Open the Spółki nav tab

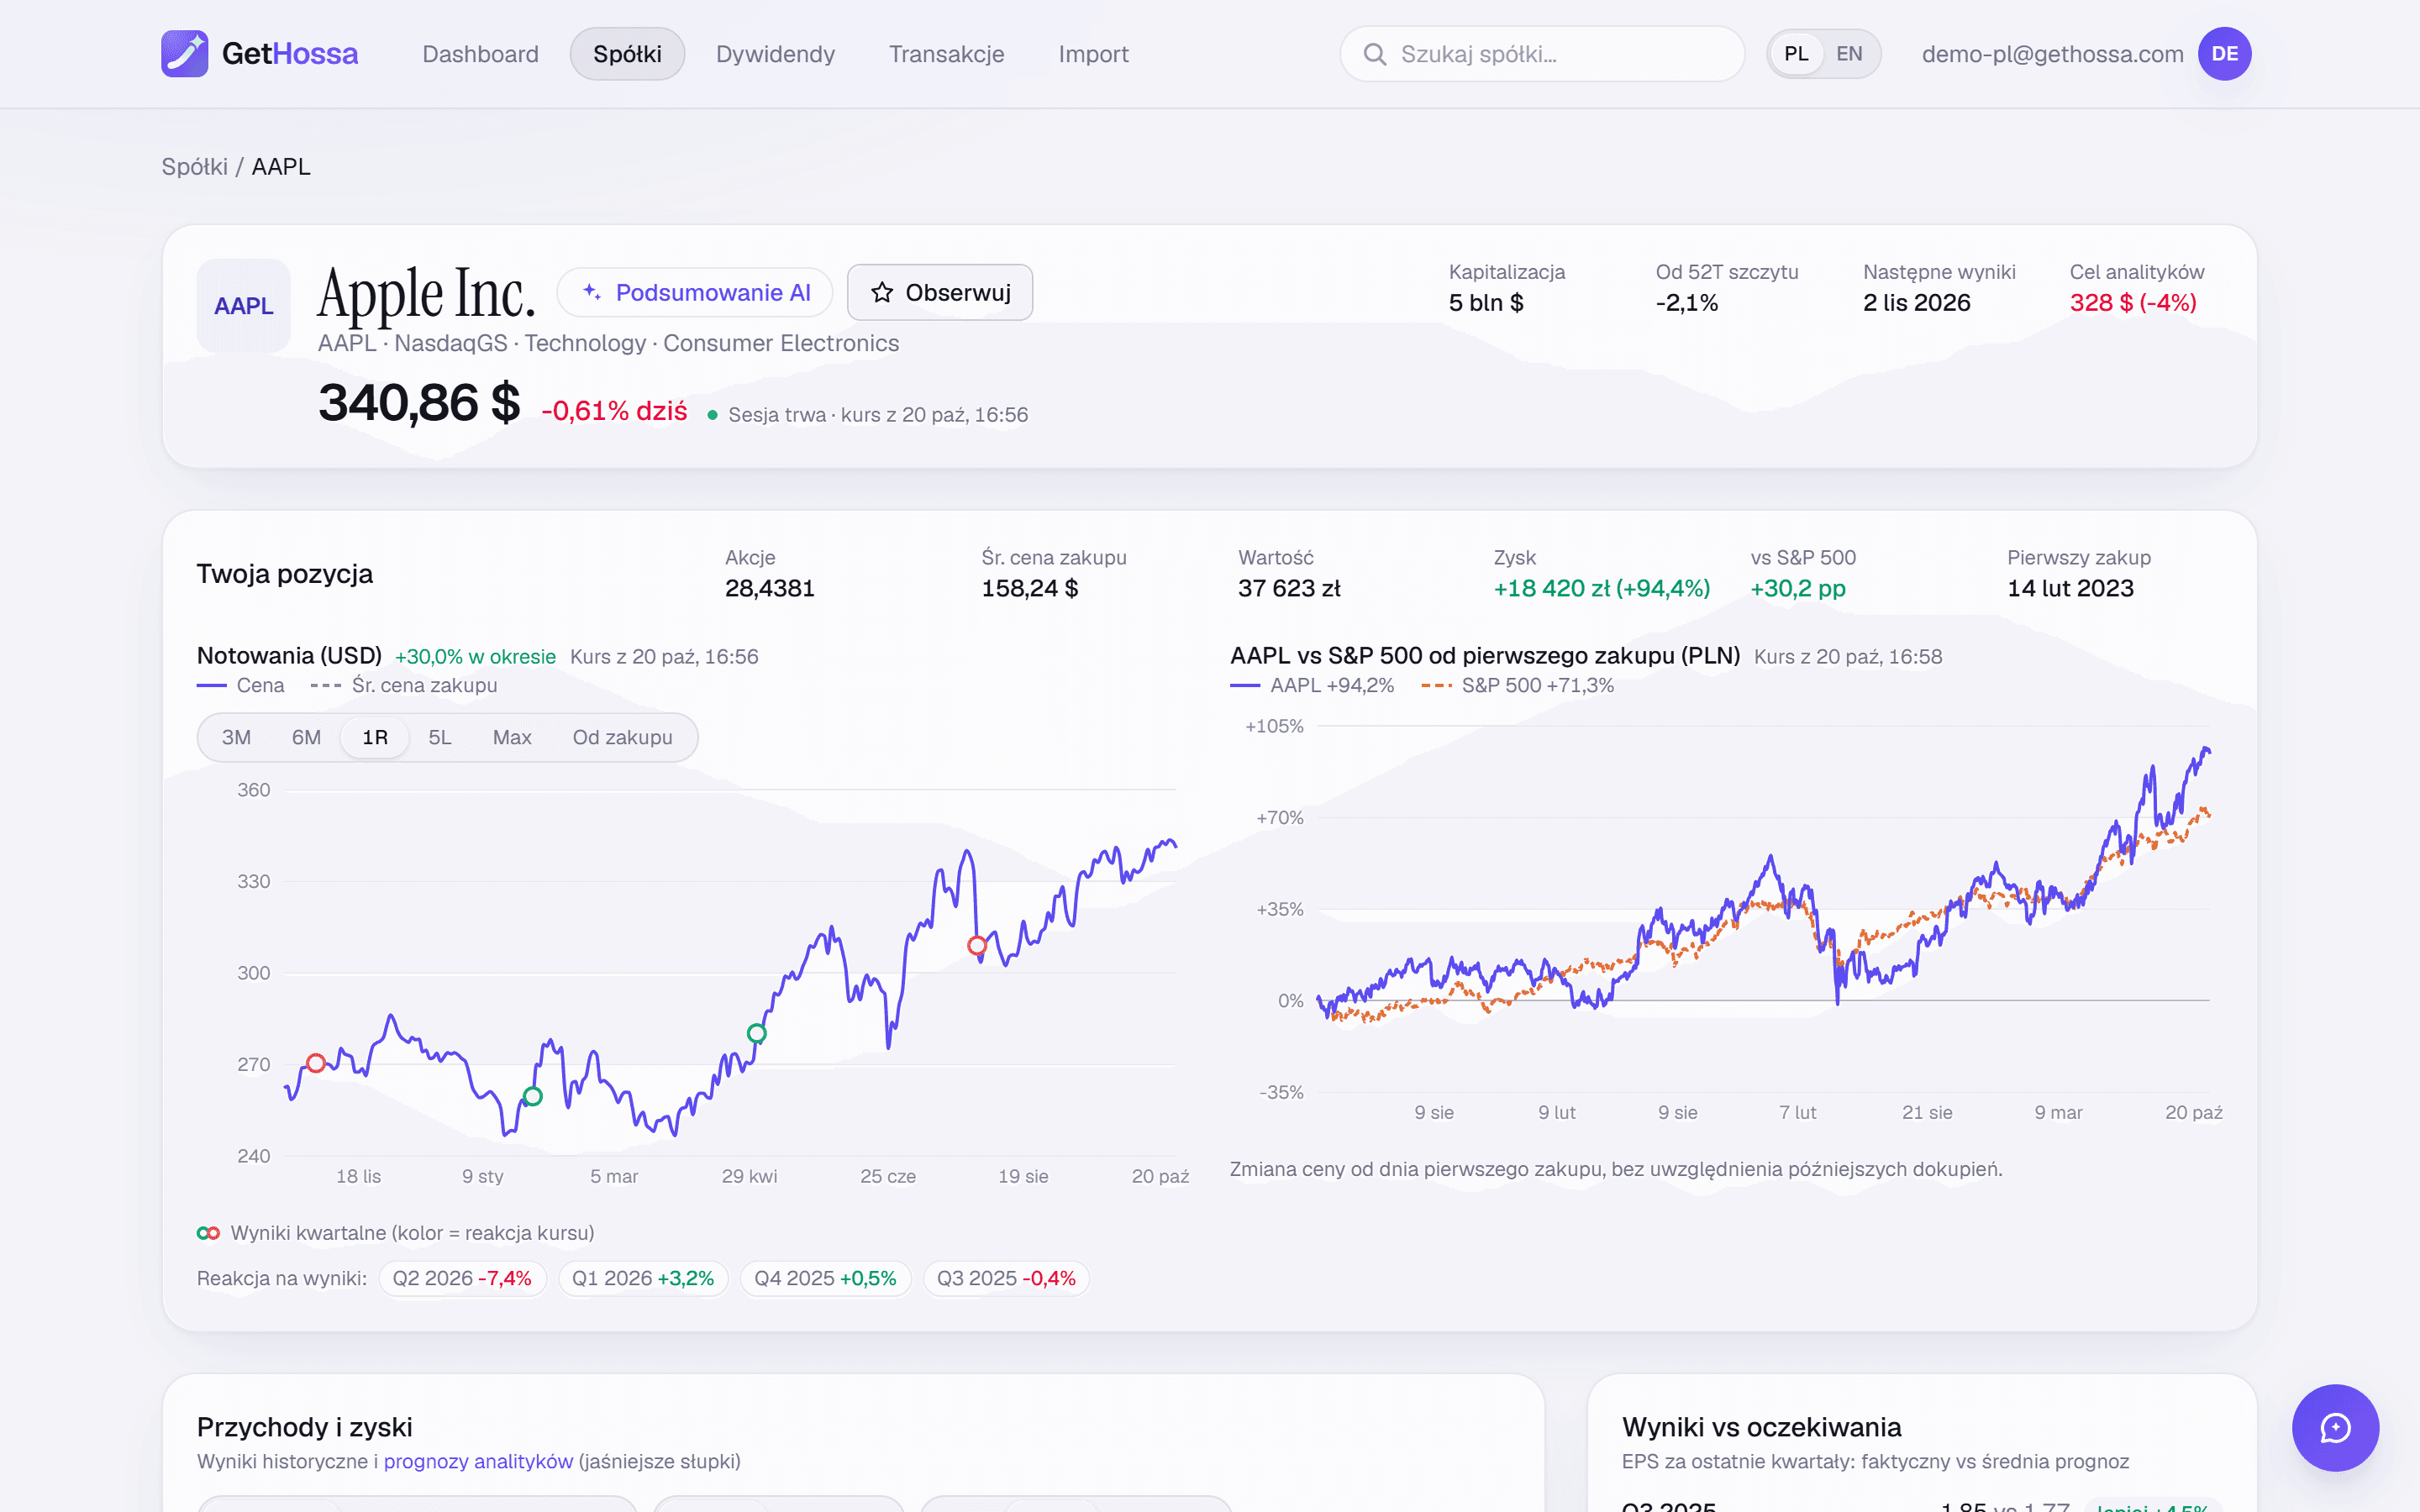[x=627, y=54]
